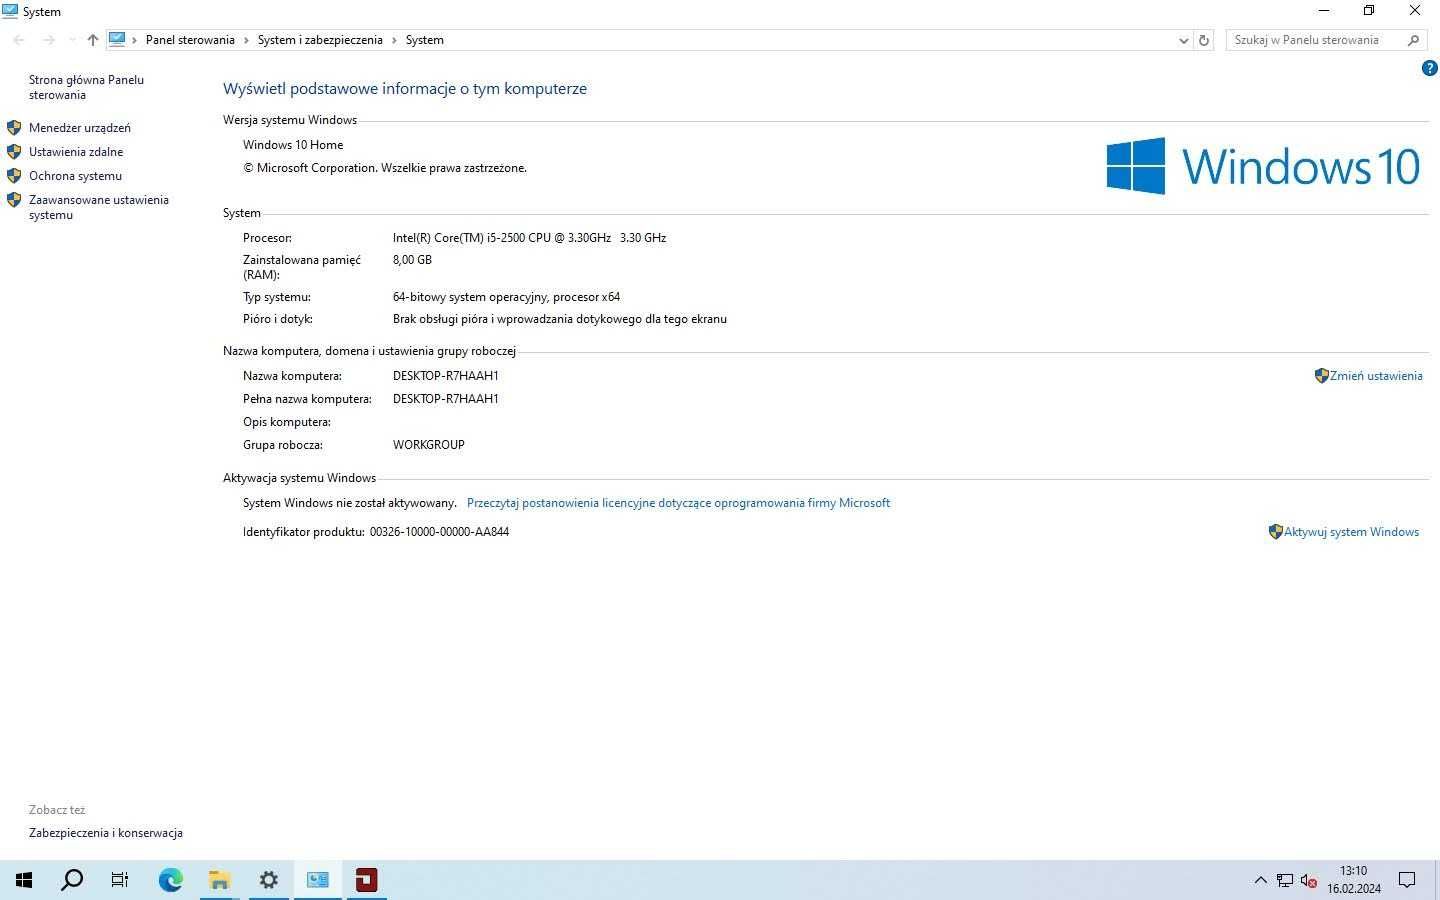Close the System window
This screenshot has height=900, width=1440.
pos(1415,11)
